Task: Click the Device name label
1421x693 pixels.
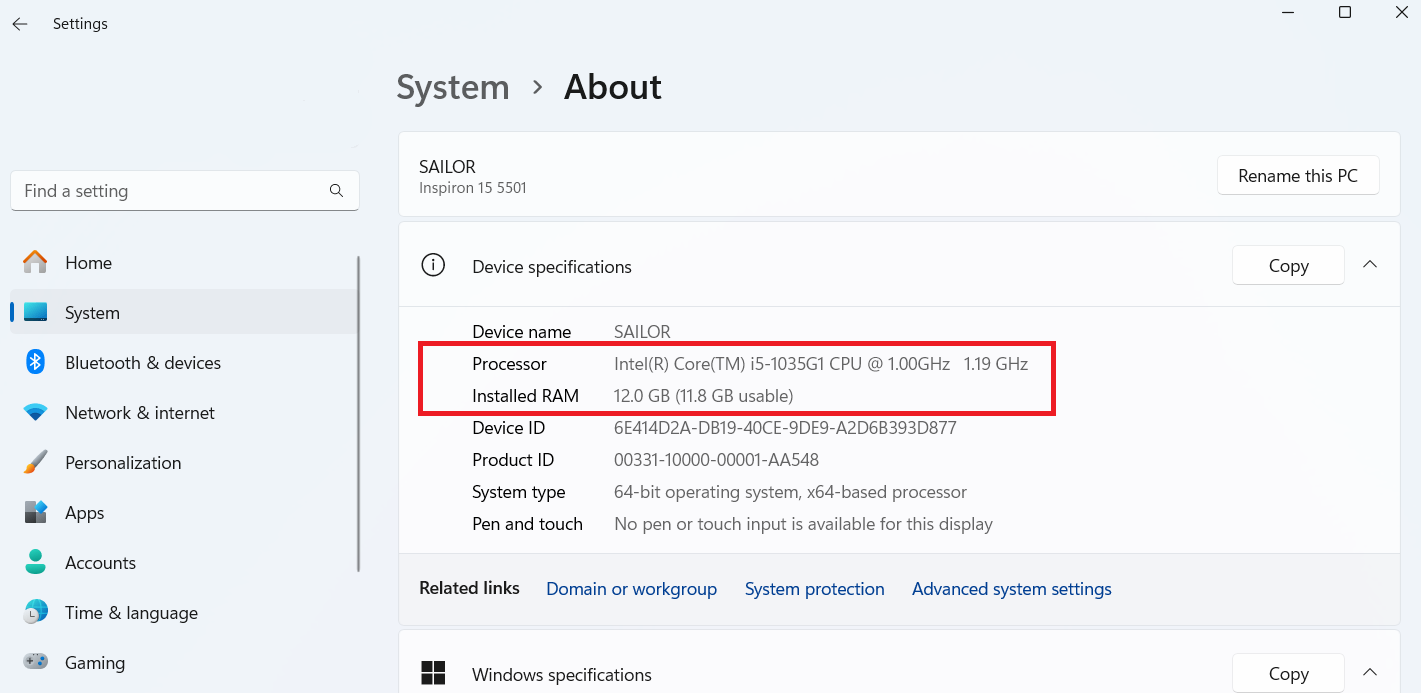Action: (522, 332)
